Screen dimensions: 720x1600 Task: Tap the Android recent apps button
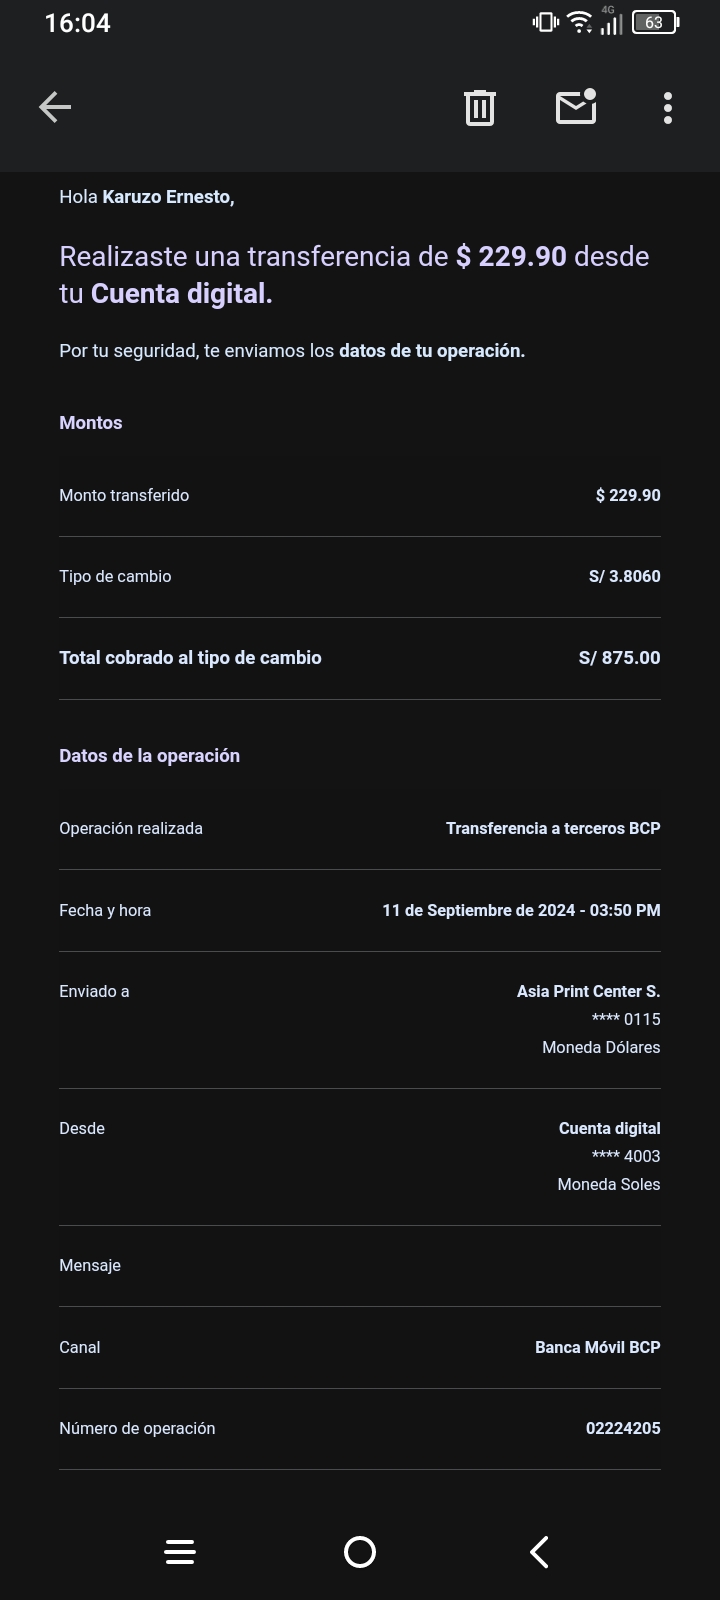(x=180, y=1551)
